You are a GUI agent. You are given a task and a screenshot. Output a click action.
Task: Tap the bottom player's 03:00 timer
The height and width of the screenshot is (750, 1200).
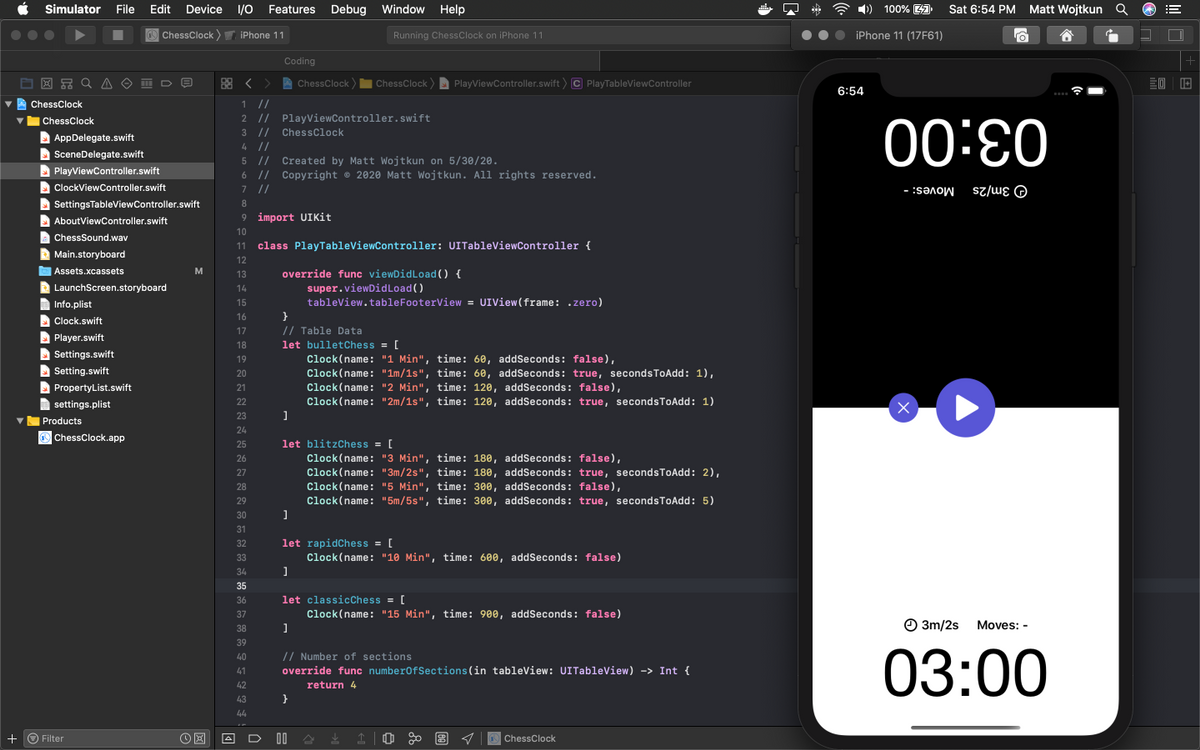965,674
